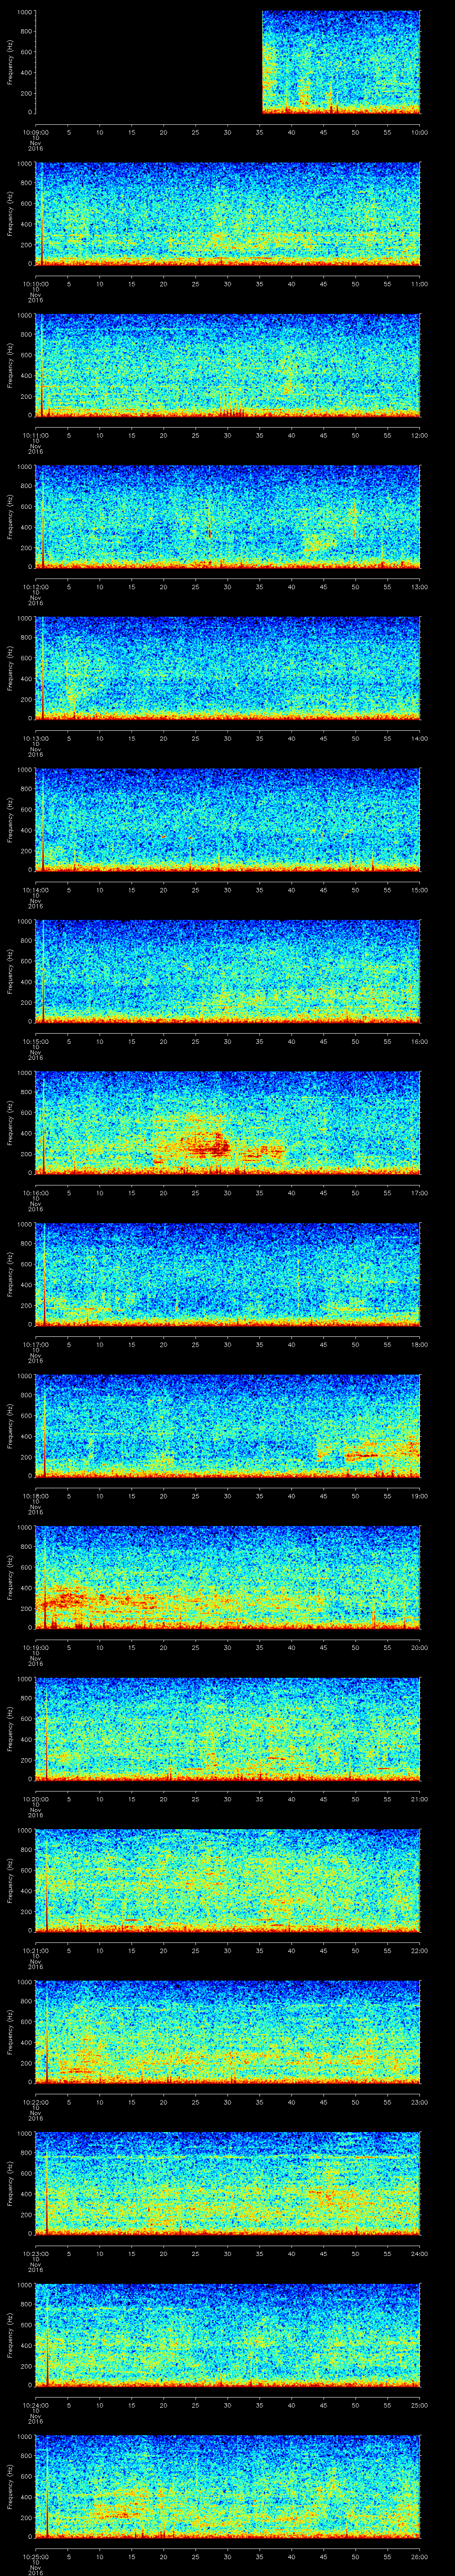Click the '10:23:00' time axis label
455x2576 pixels.
36,2254
